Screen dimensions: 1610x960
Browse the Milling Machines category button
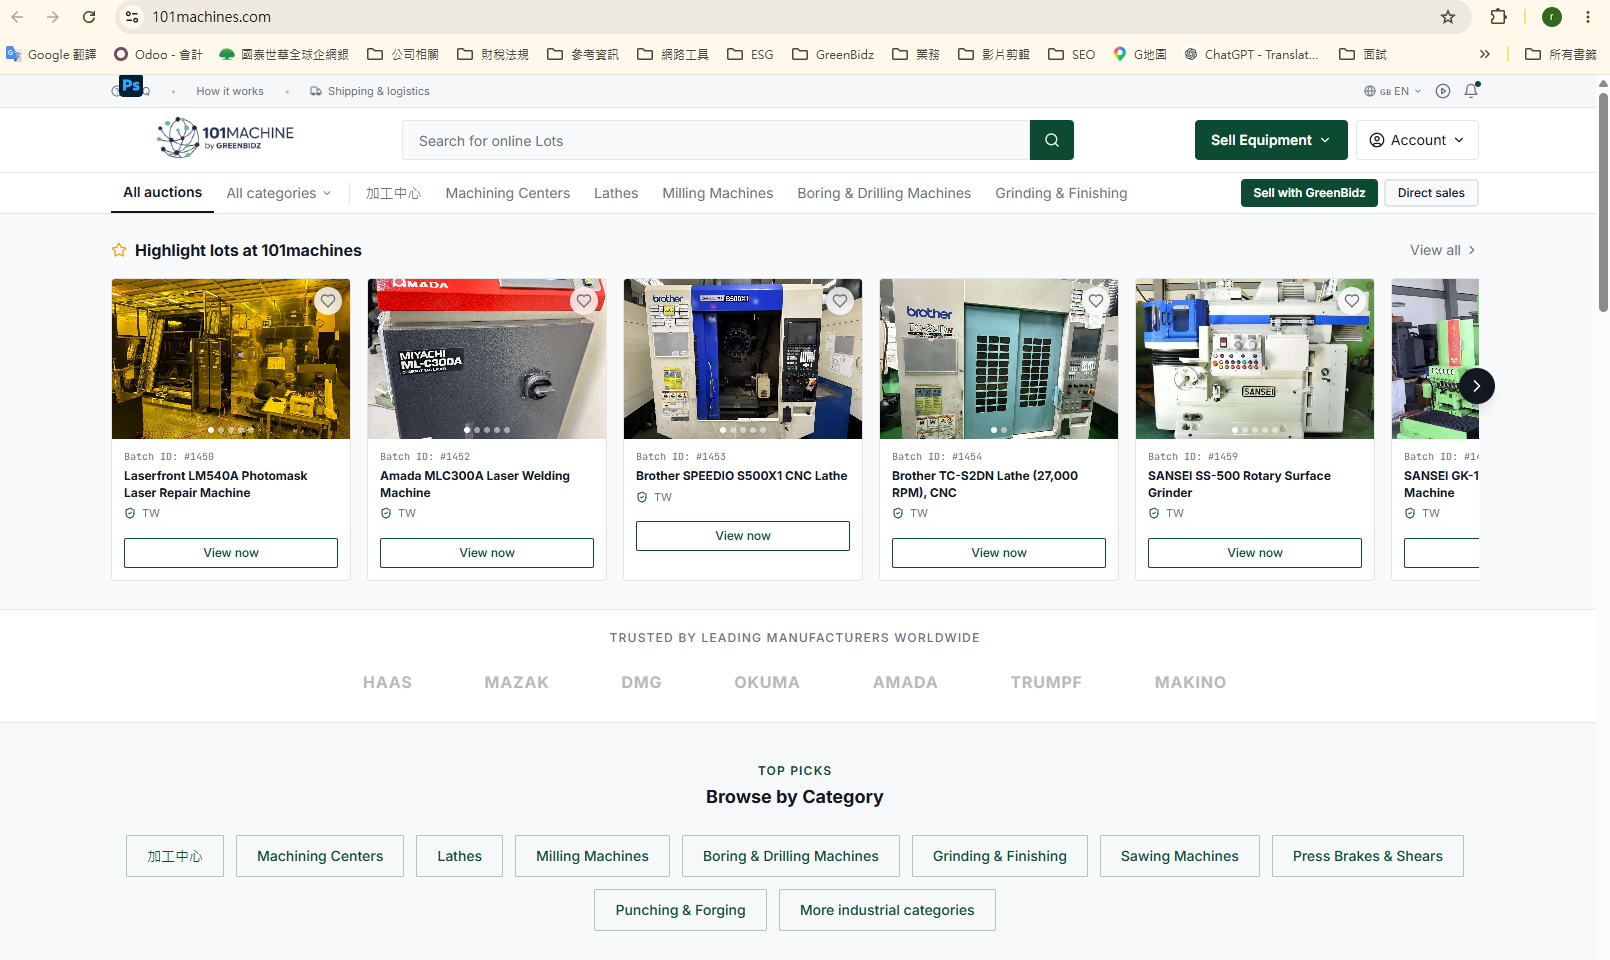[592, 856]
